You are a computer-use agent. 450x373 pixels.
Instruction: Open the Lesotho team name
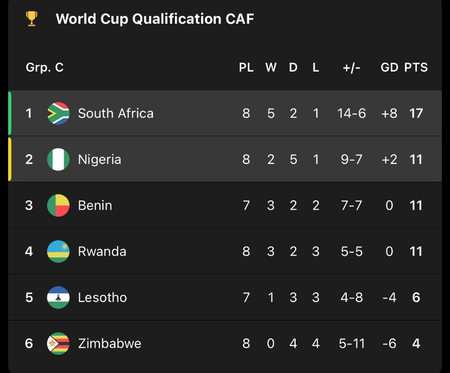pyautogui.click(x=102, y=297)
